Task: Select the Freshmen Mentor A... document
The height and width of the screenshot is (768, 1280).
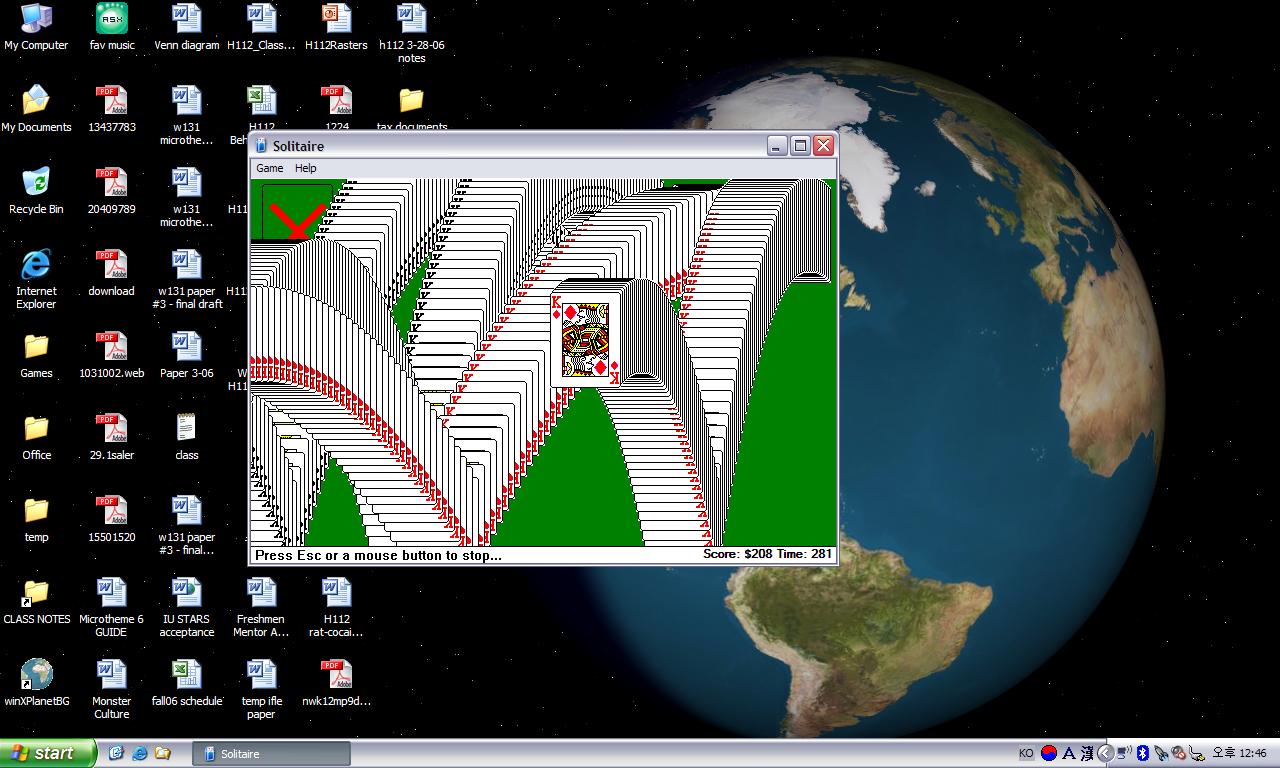Action: (261, 607)
